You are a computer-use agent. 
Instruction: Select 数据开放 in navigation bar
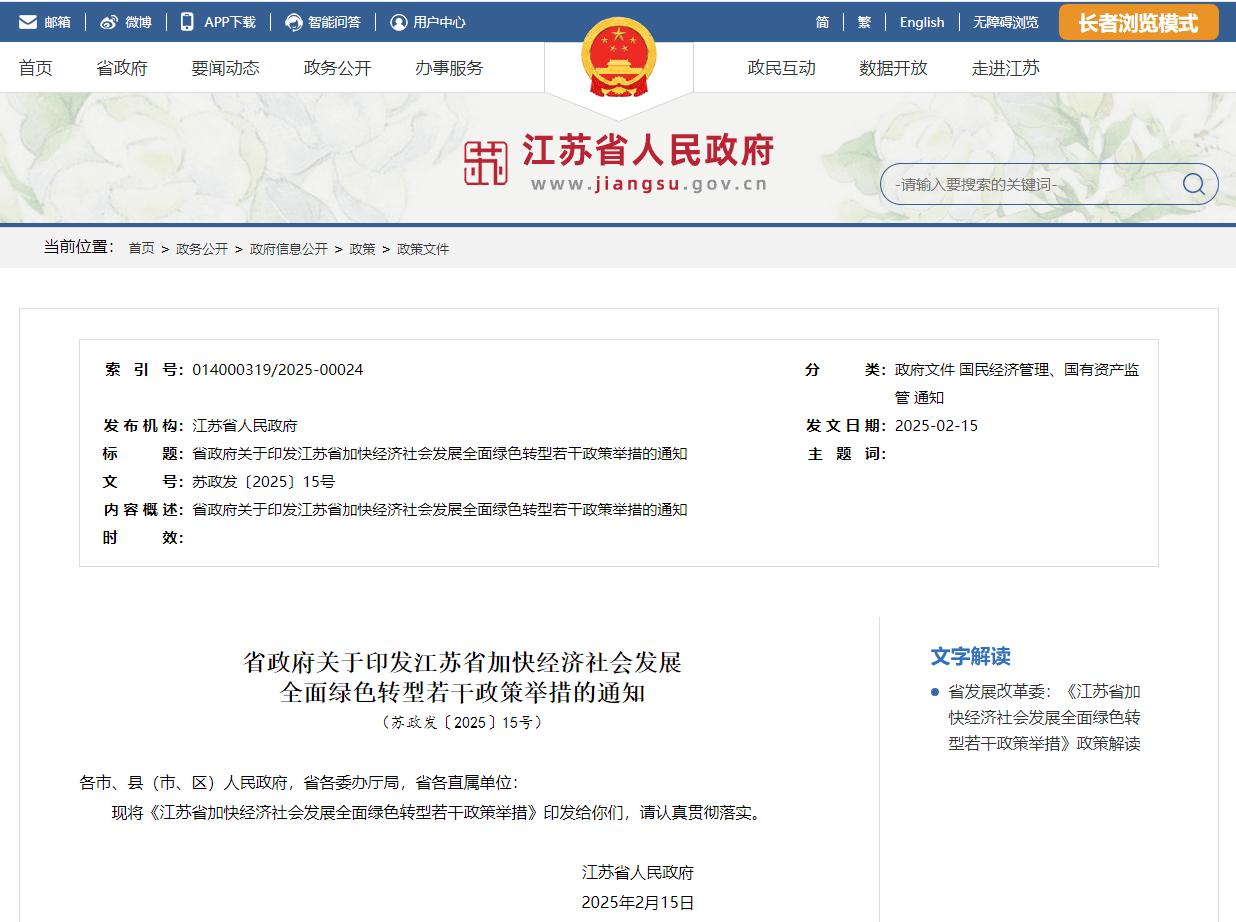[893, 68]
